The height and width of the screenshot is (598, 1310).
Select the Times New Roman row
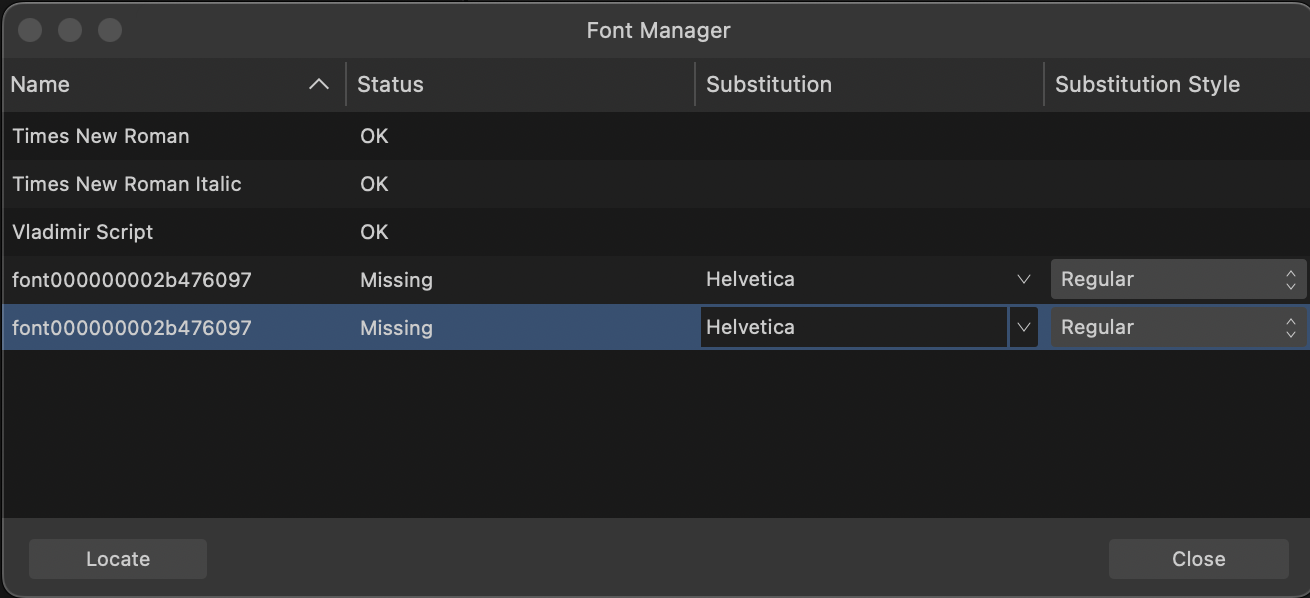click(655, 136)
